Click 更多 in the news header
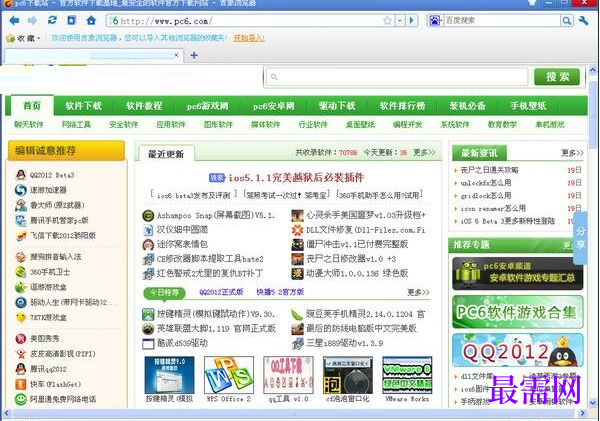 pos(572,153)
